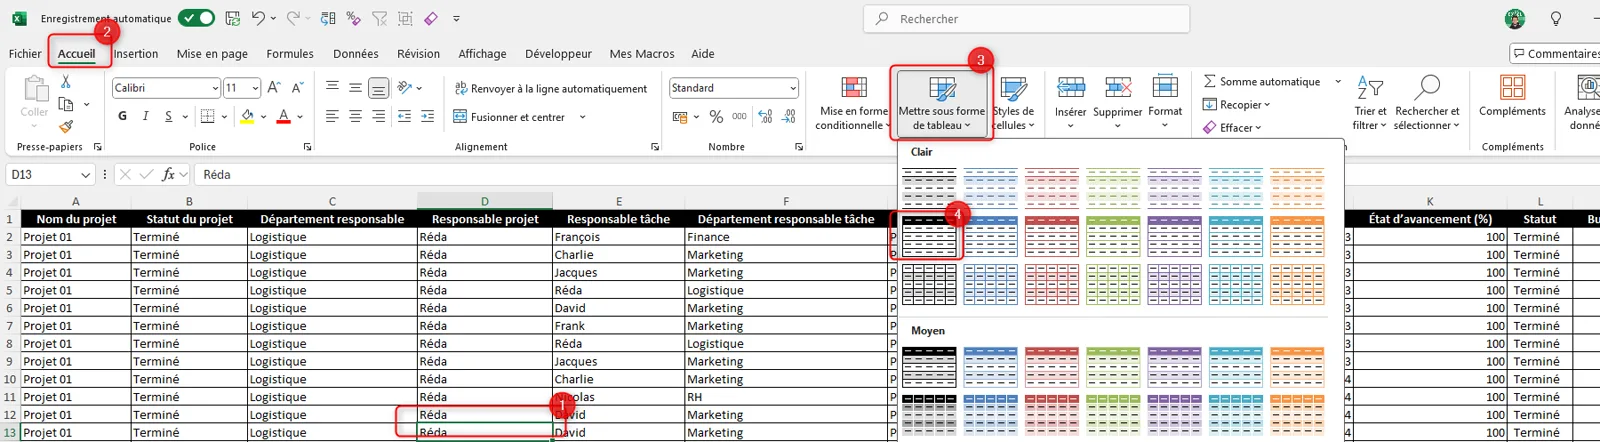The height and width of the screenshot is (442, 1600).
Task: Click the purple eraser icon in quick access toolbar
Action: tap(431, 18)
